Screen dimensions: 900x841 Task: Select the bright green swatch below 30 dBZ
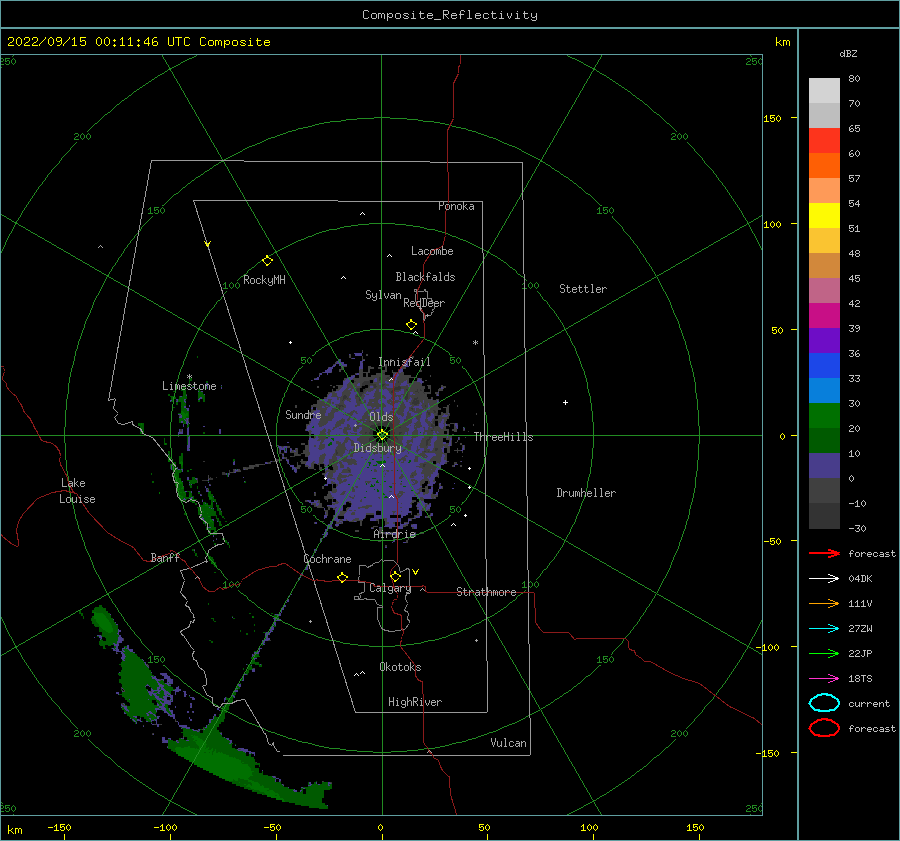point(824,416)
